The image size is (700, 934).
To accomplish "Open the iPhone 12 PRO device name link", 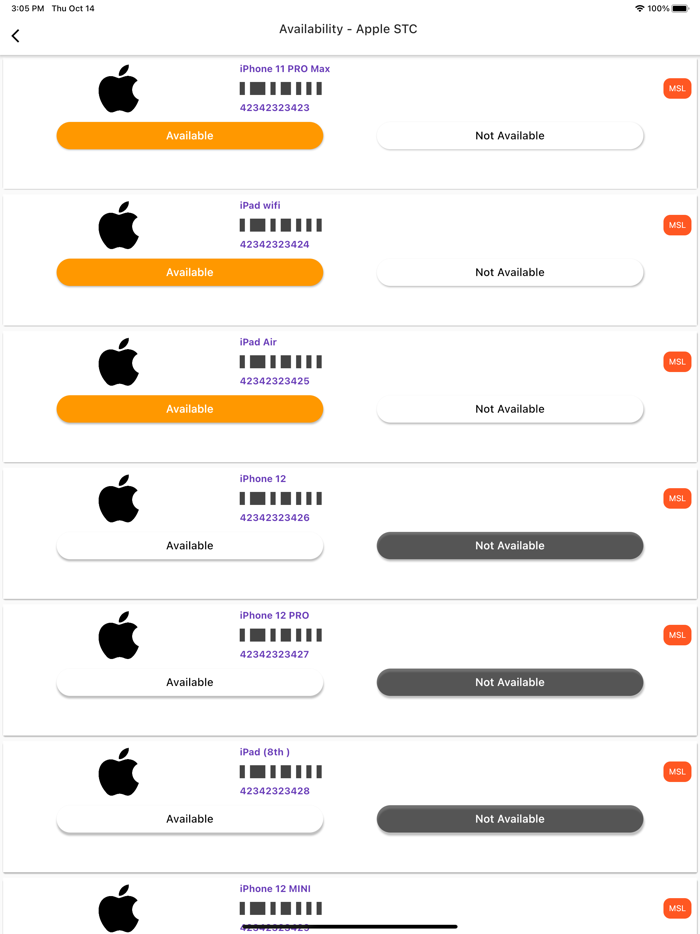I will [x=274, y=615].
